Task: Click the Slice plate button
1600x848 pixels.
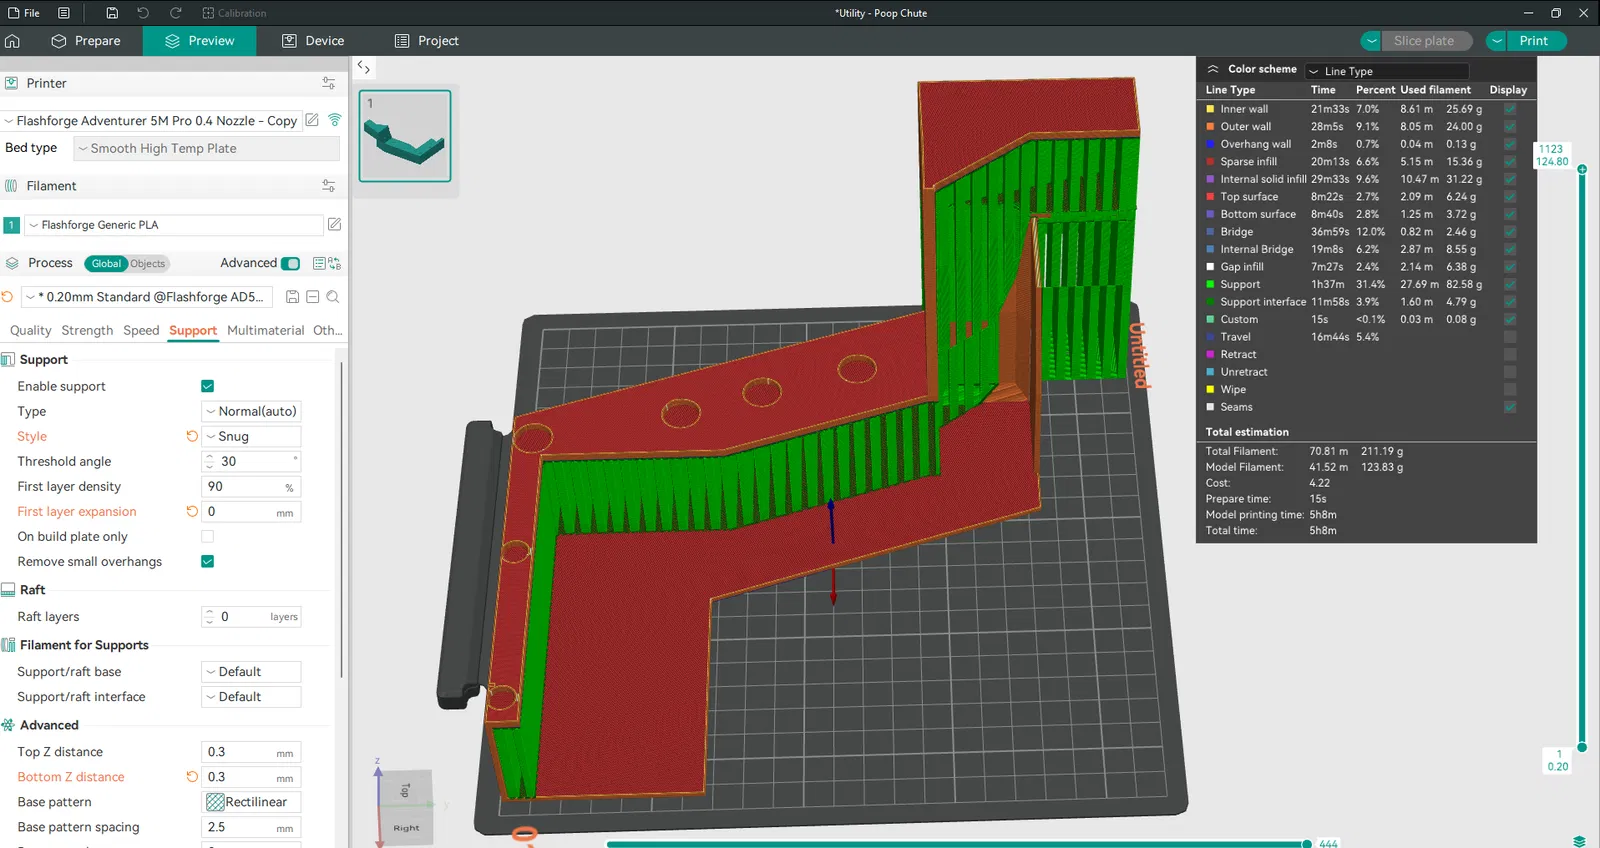Action: point(1423,41)
